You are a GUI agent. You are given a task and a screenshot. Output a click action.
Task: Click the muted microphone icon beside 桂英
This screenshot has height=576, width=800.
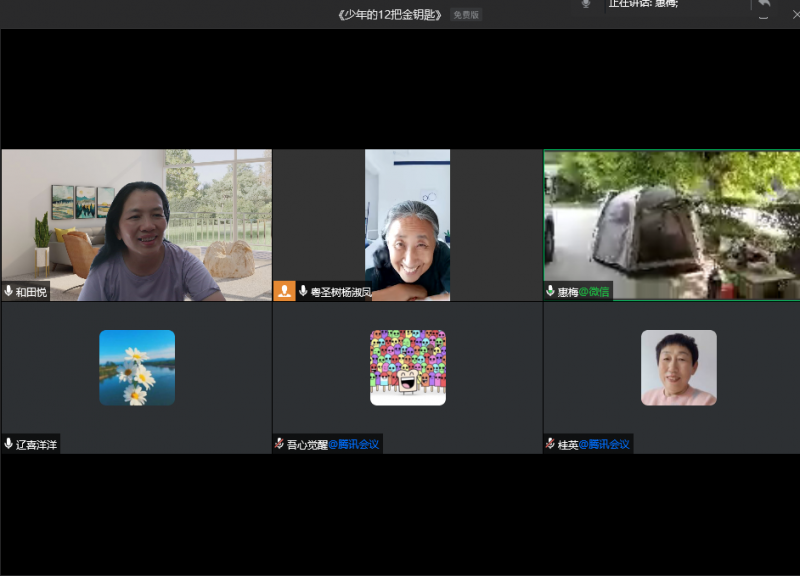[550, 444]
